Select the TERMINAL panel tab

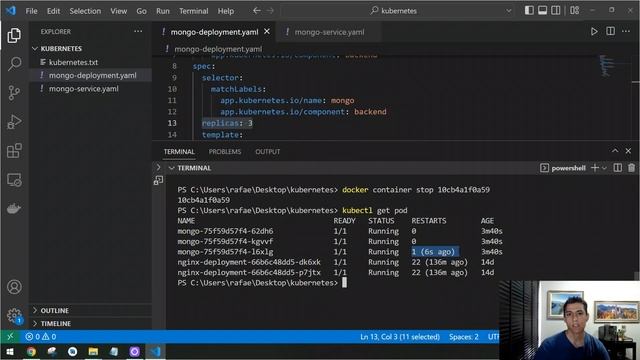179,151
